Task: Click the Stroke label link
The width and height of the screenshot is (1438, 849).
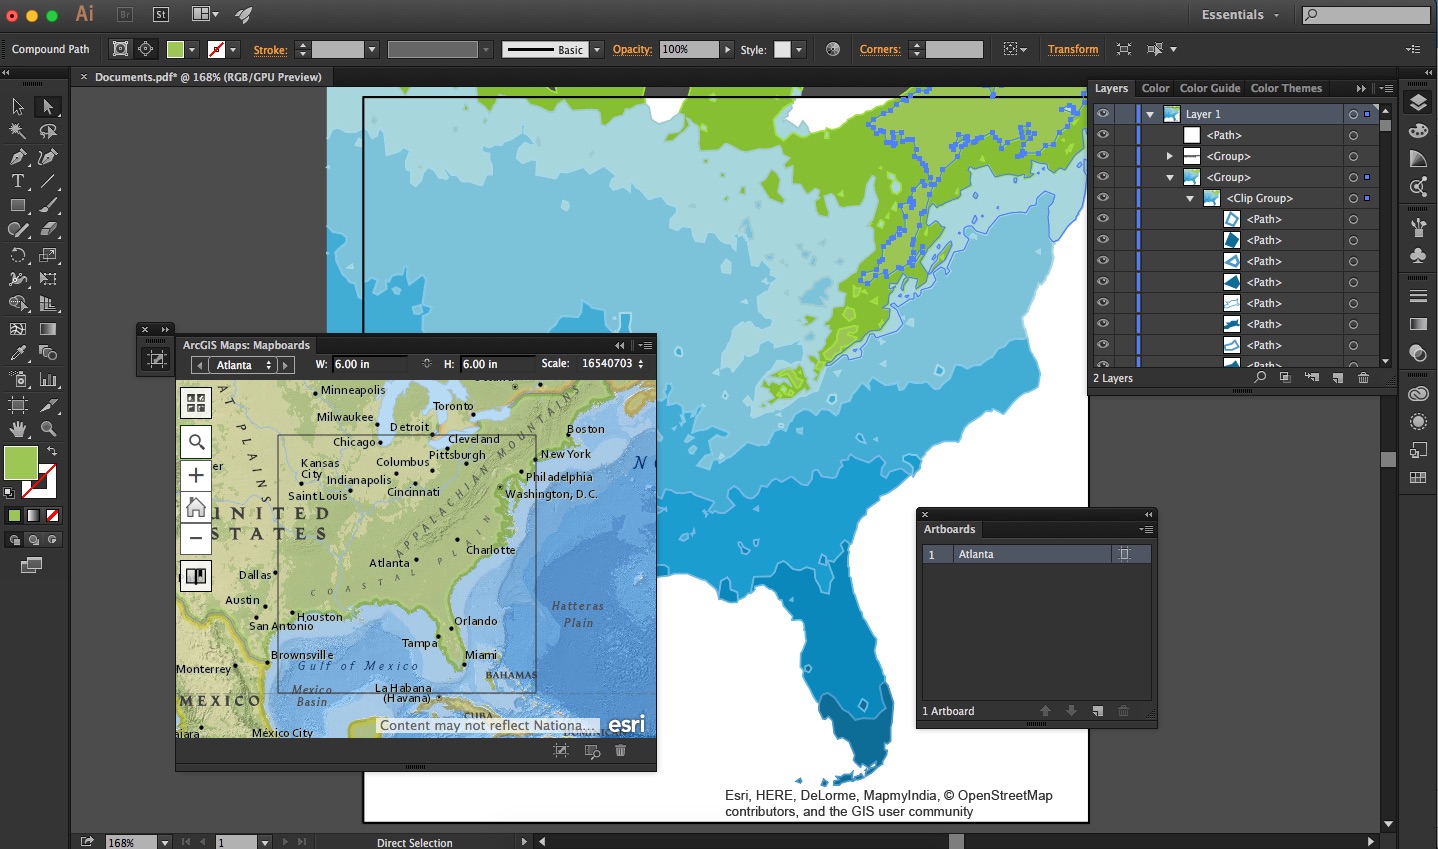Action: point(270,49)
